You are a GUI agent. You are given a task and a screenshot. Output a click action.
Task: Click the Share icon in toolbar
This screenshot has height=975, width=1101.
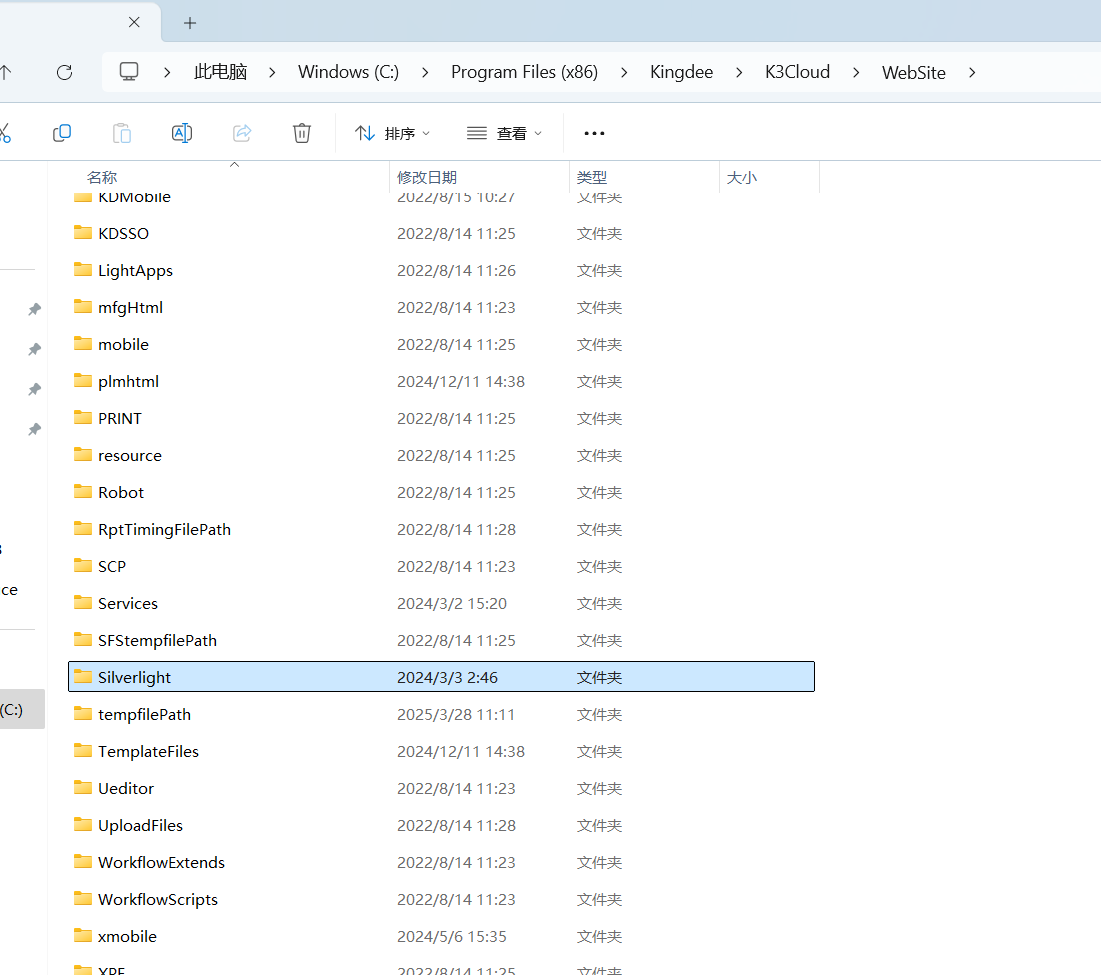[242, 133]
